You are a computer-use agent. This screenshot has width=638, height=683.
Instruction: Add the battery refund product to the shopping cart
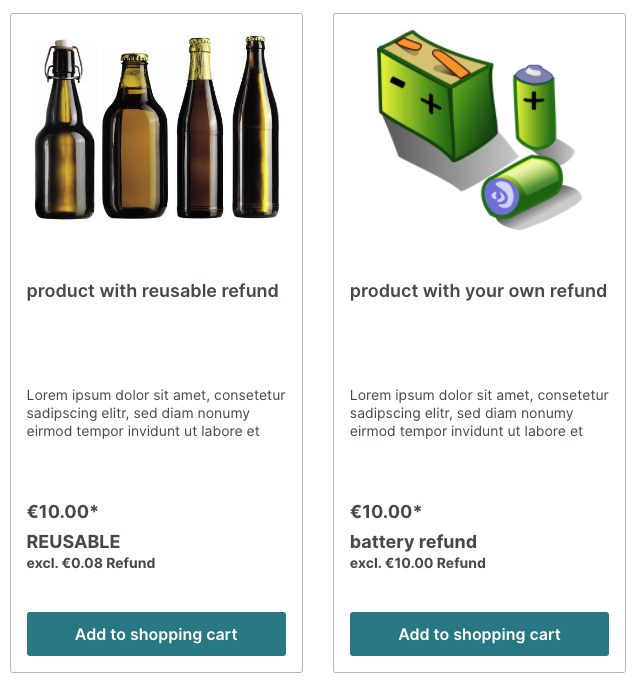click(x=479, y=634)
